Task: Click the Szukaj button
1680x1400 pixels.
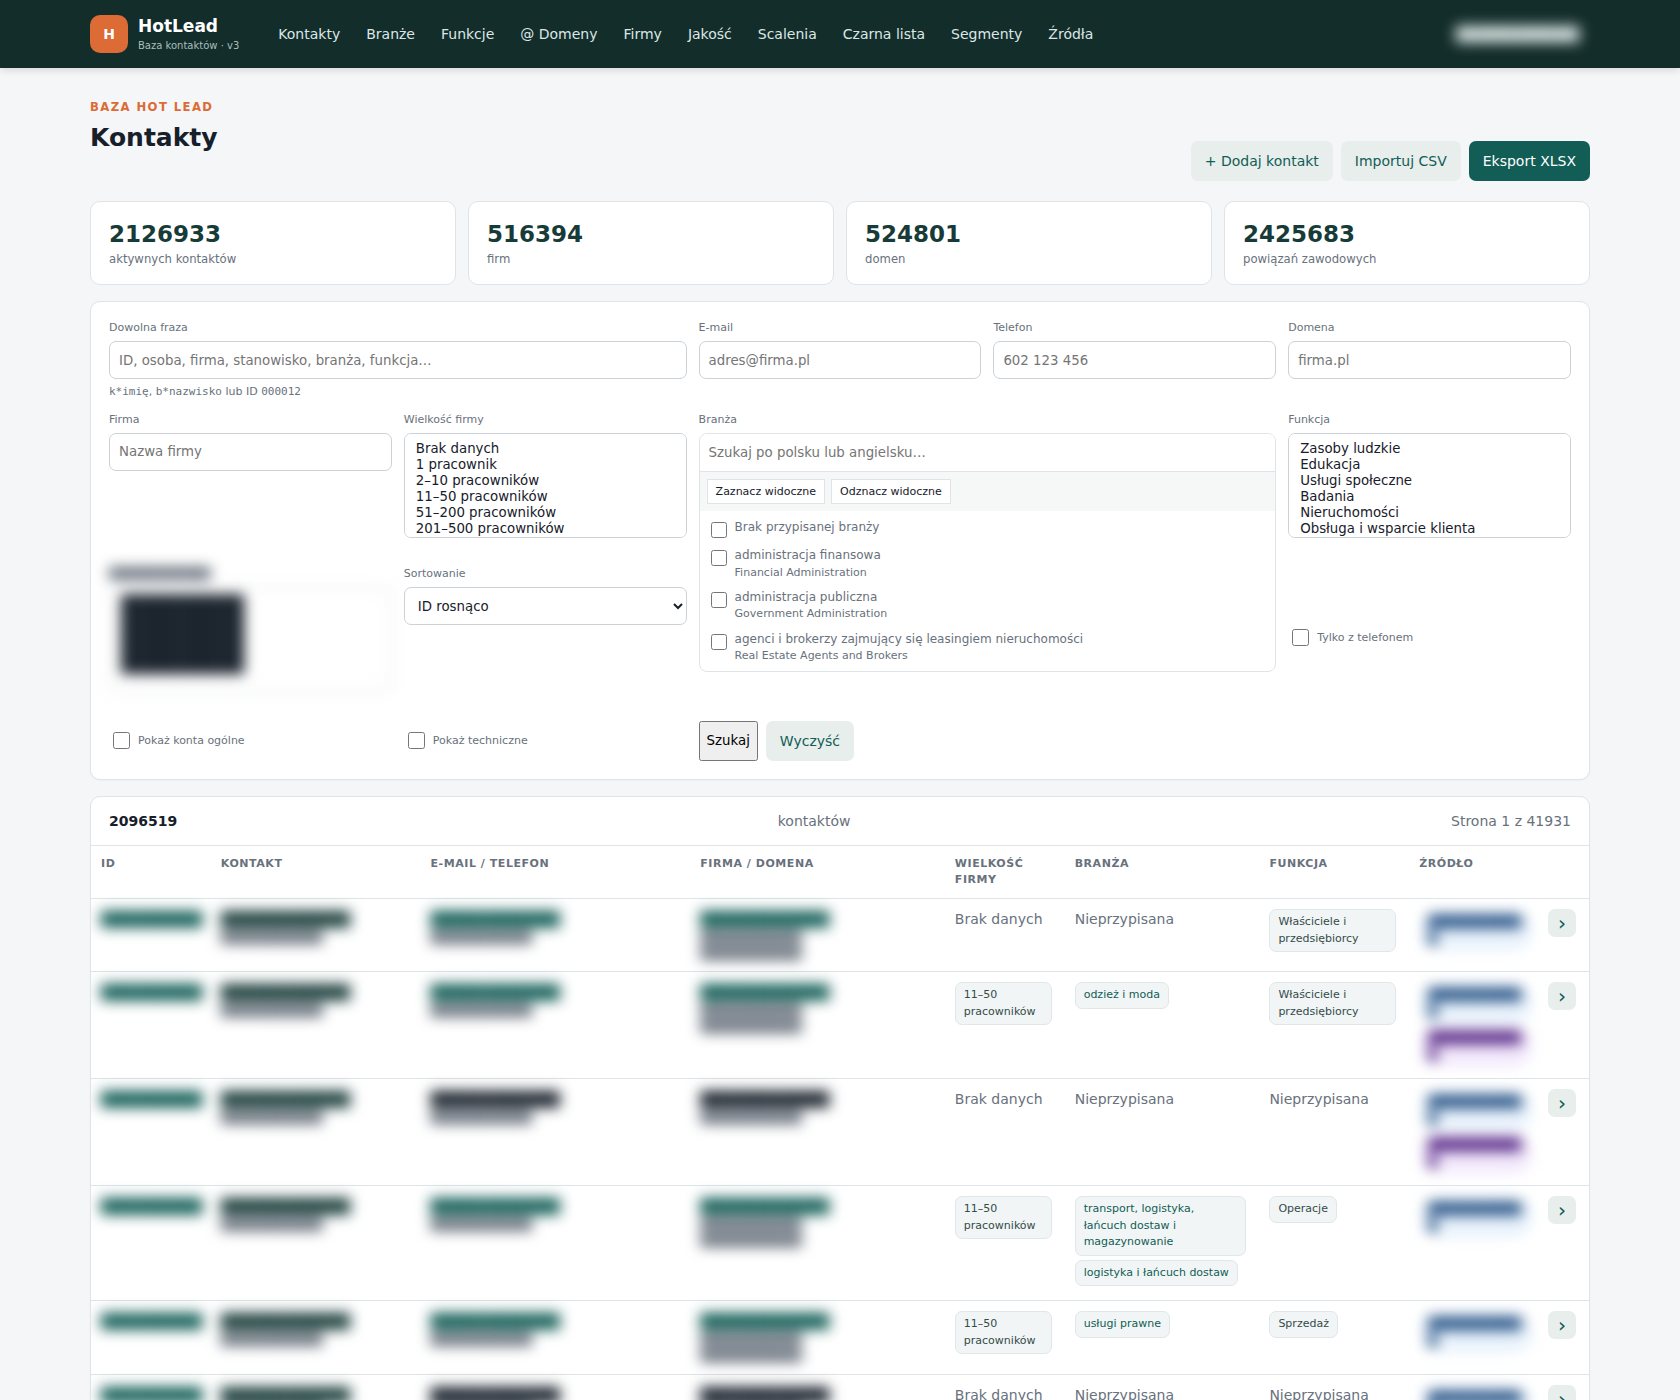Action: [x=728, y=741]
